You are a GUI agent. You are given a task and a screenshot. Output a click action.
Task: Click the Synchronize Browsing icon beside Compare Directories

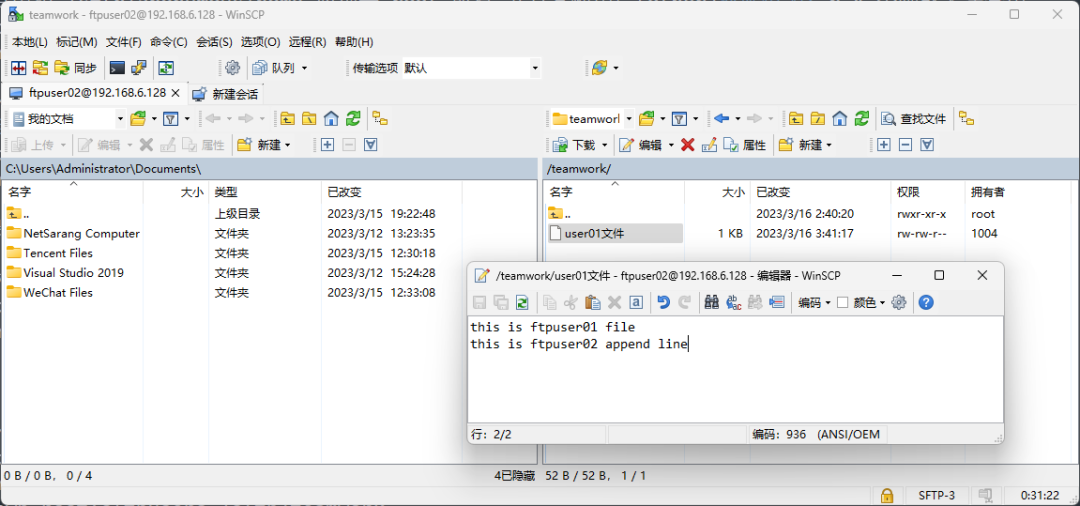[41, 67]
